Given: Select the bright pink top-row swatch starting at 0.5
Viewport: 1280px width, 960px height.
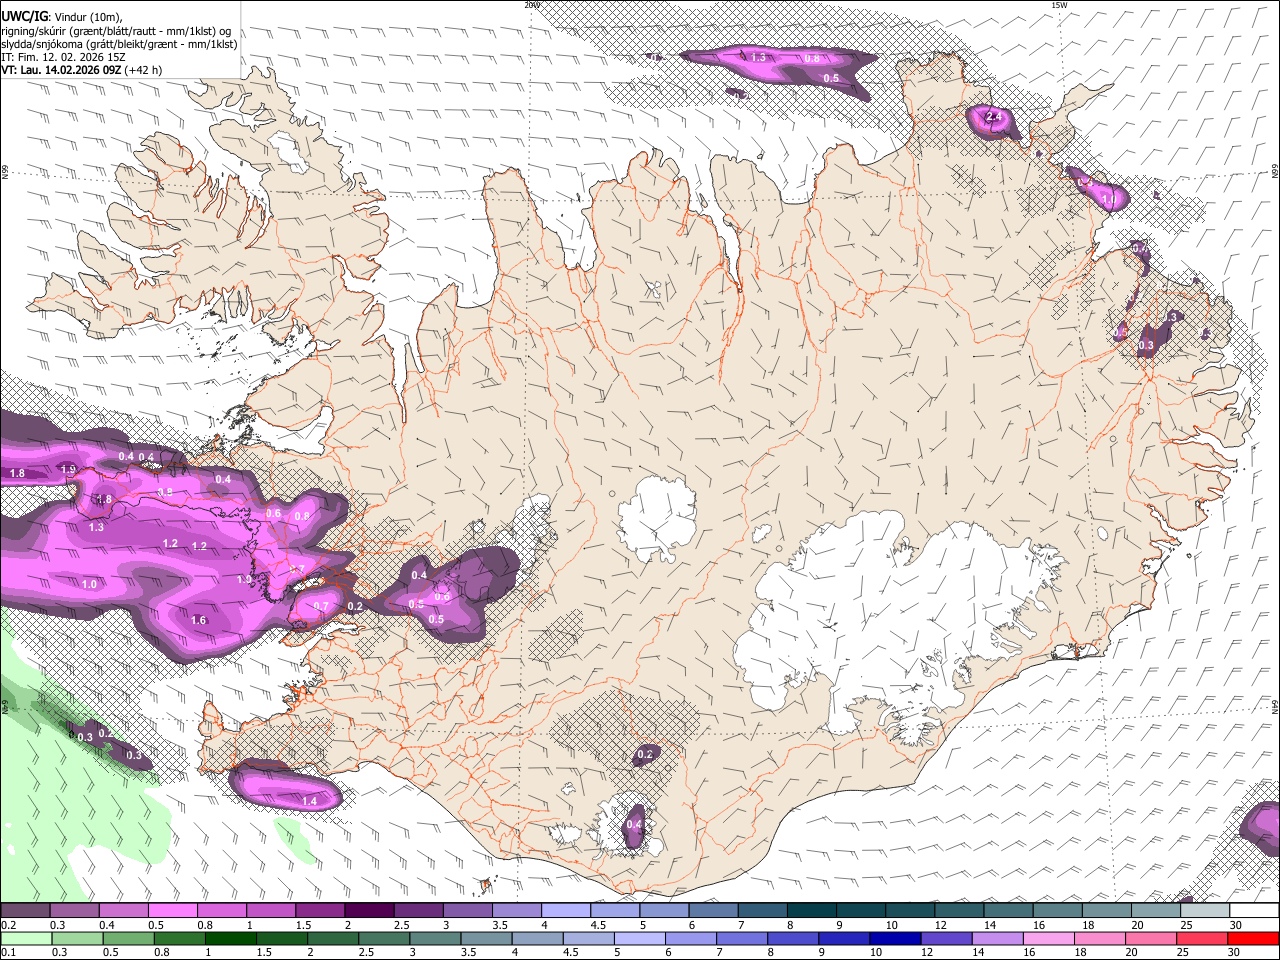Looking at the screenshot, I should point(172,910).
